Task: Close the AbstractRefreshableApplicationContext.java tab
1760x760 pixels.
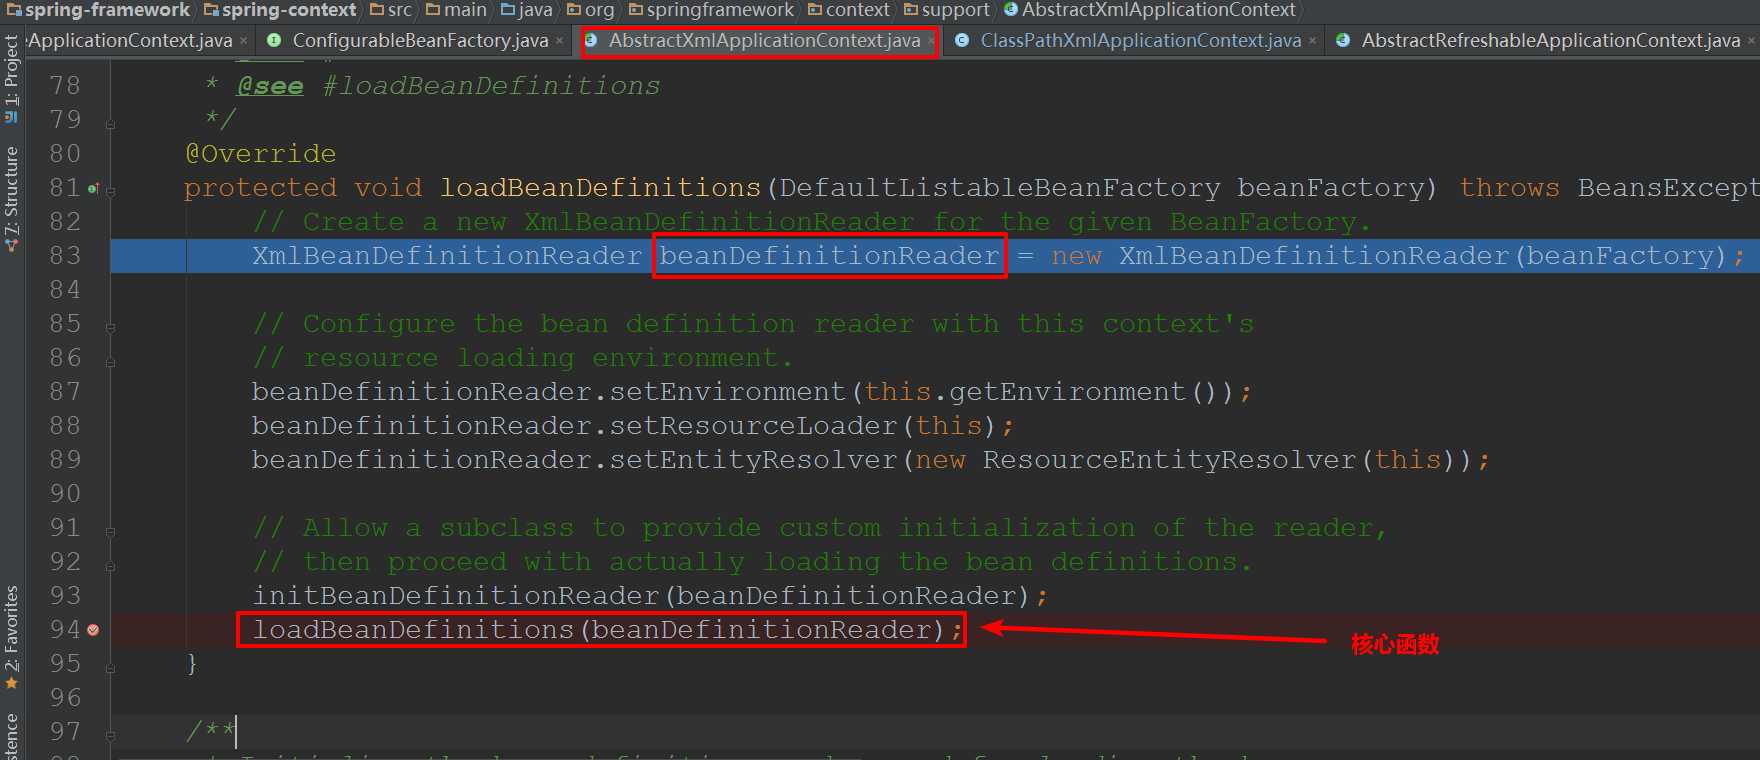Action: click(x=1751, y=41)
